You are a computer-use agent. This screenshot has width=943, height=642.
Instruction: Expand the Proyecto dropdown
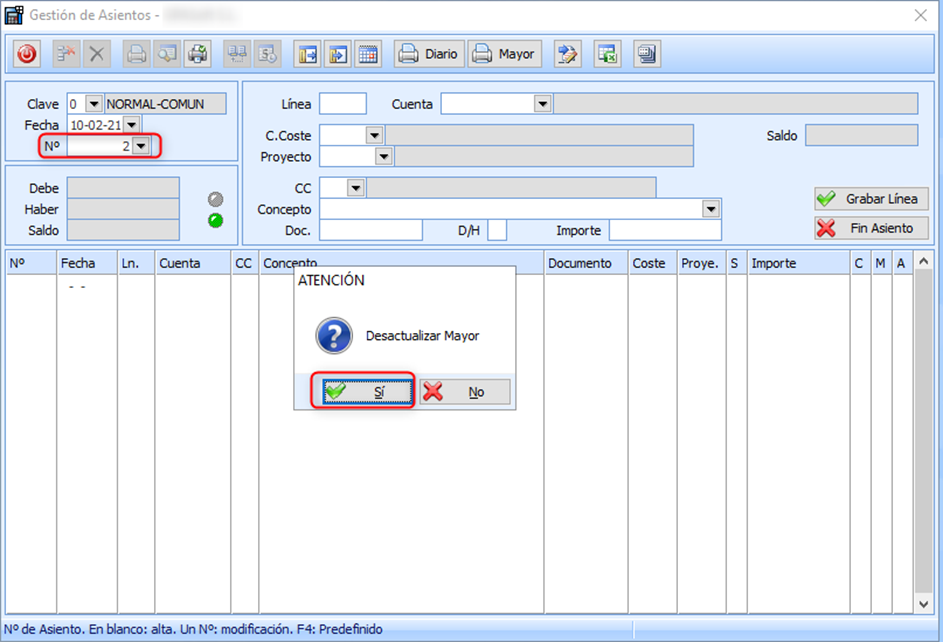pyautogui.click(x=383, y=157)
